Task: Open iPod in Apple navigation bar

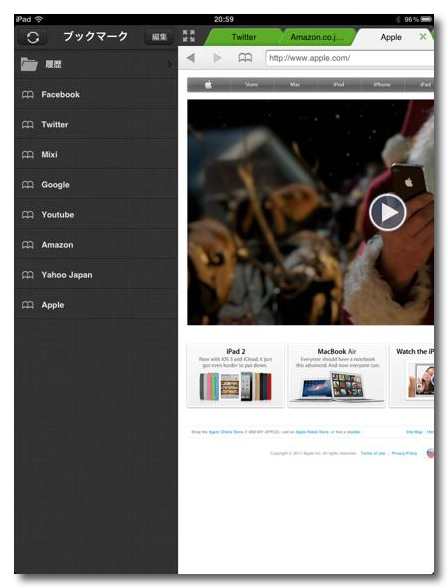Action: click(x=339, y=84)
